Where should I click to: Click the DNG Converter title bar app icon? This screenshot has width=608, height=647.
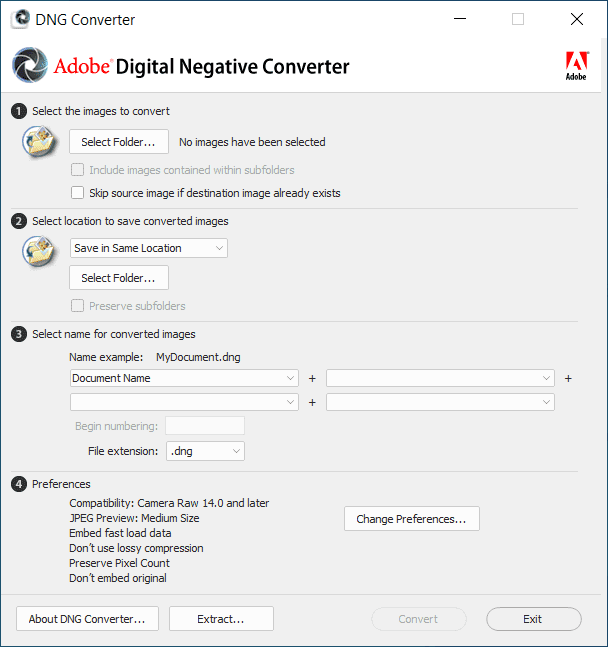point(21,19)
